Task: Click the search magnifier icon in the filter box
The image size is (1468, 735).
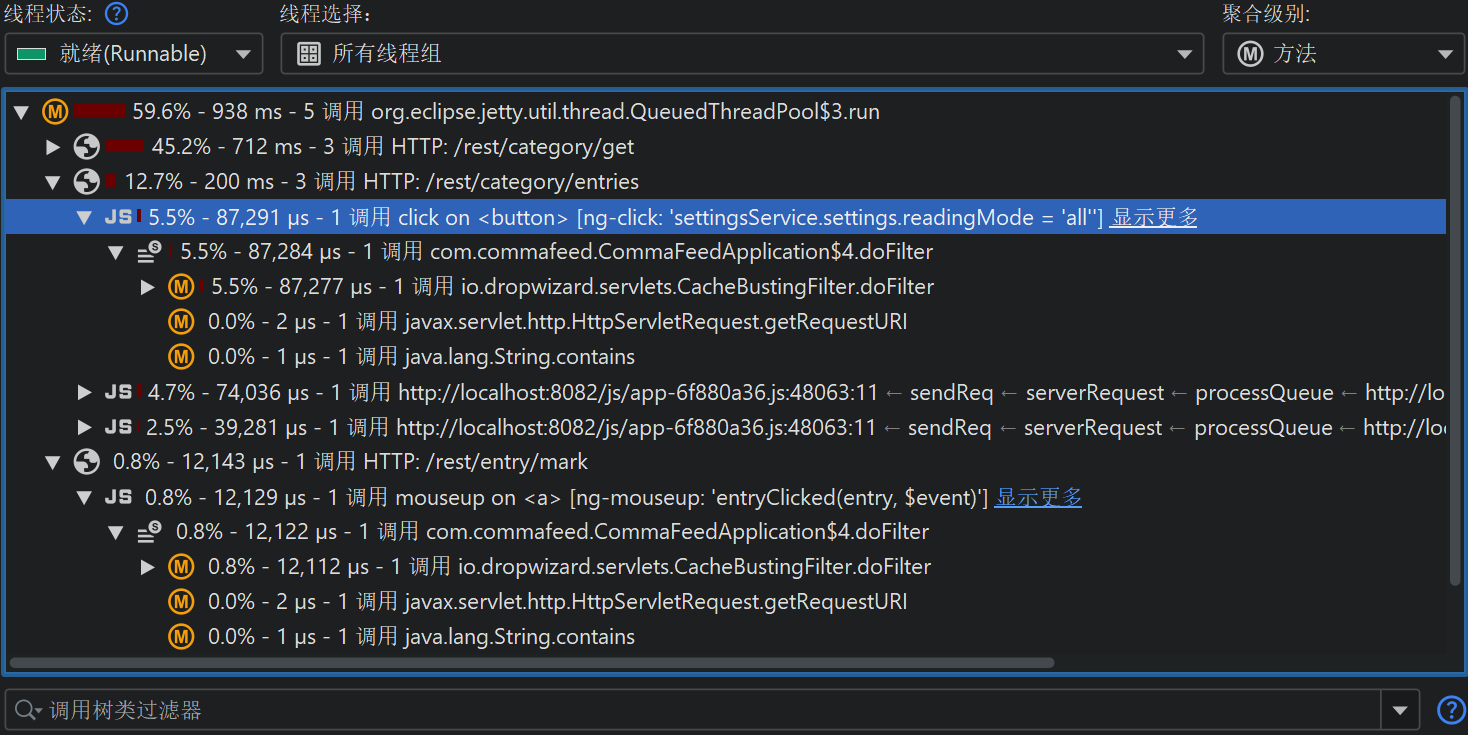Action: [x=25, y=710]
